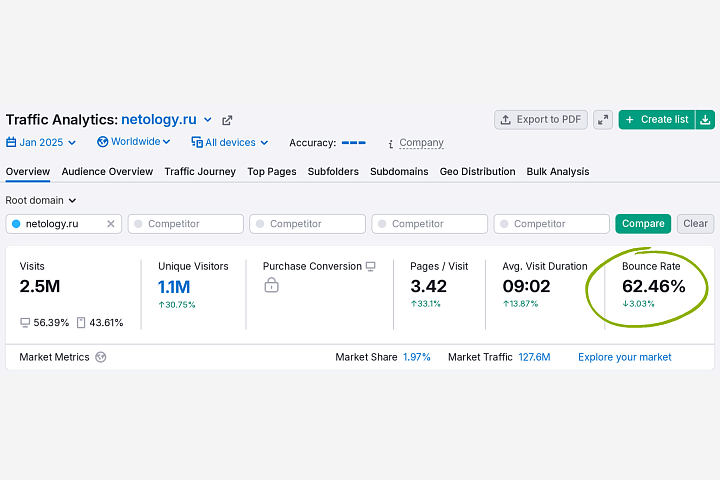Click the globe icon beside Market Metrics

[101, 357]
